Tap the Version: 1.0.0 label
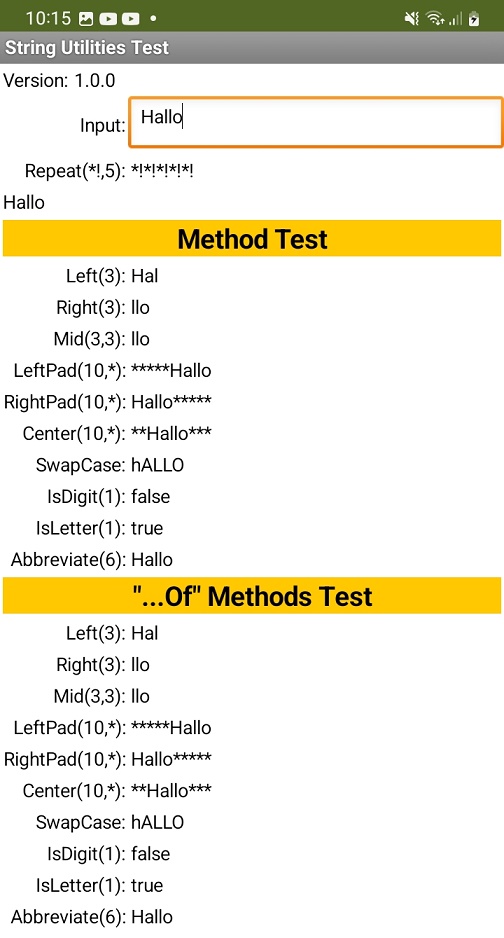The width and height of the screenshot is (504, 938). coord(60,81)
